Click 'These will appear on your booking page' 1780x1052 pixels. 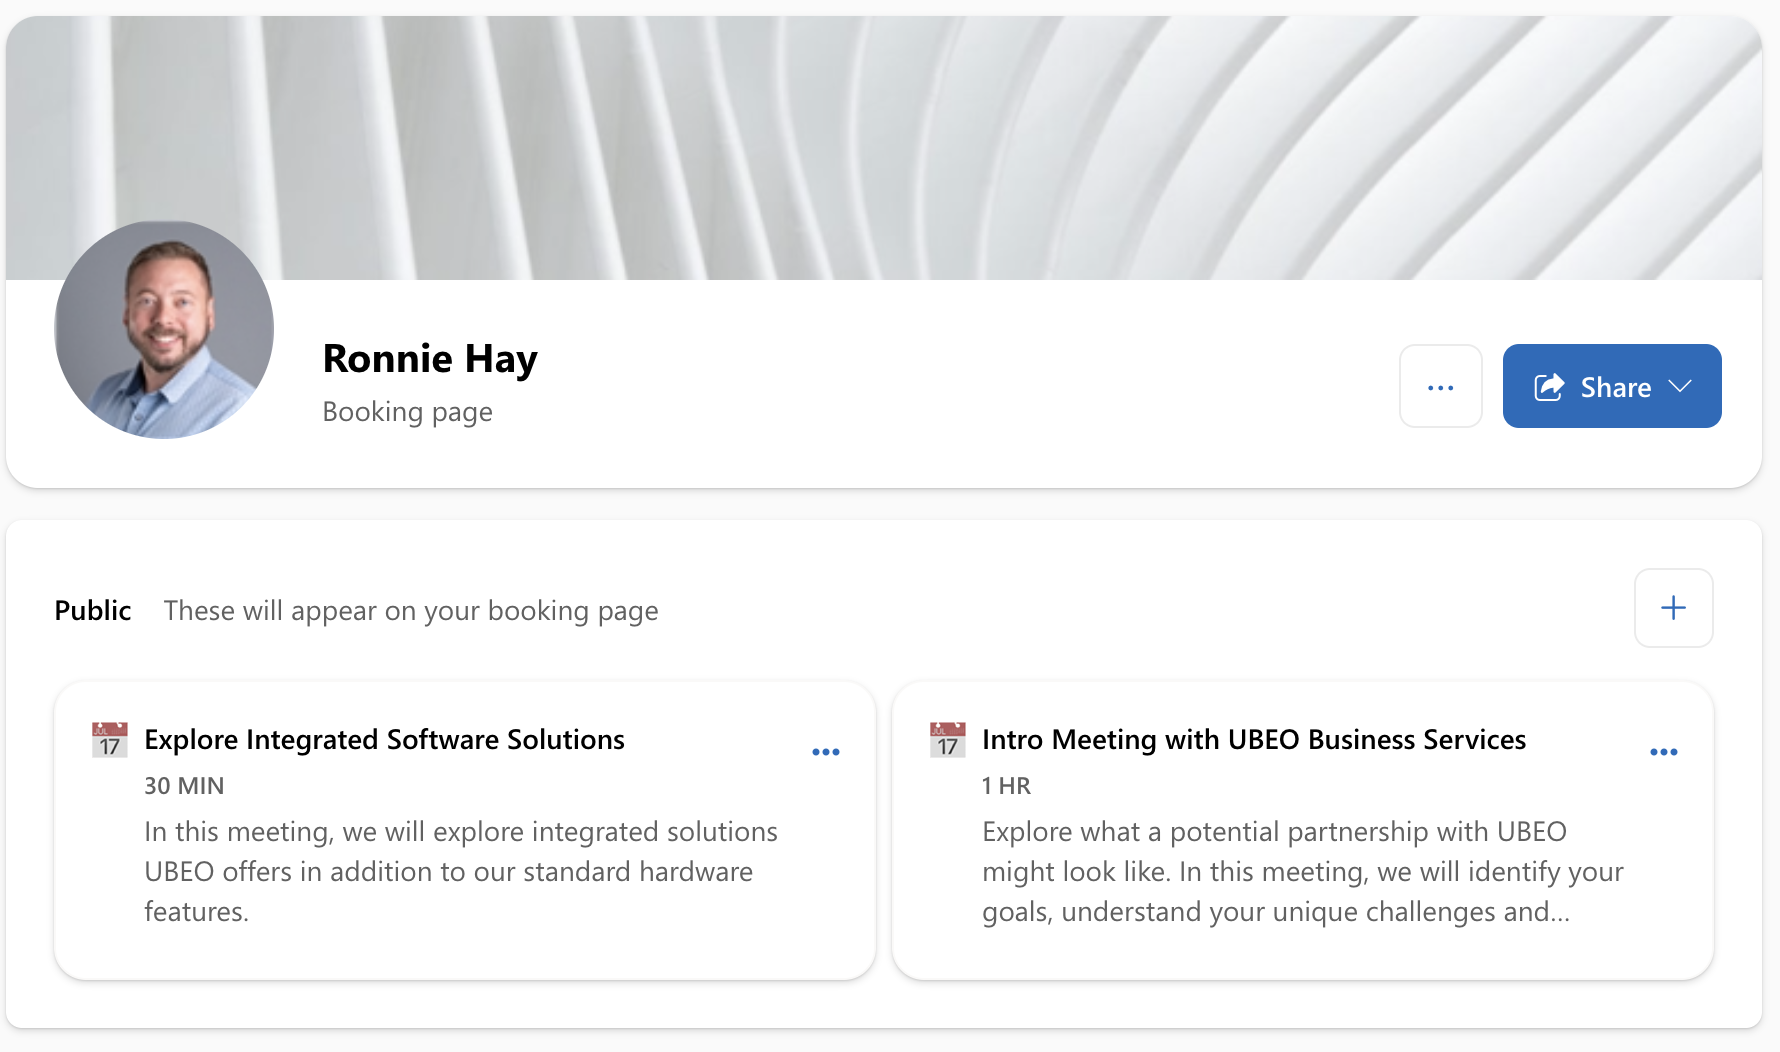[411, 611]
